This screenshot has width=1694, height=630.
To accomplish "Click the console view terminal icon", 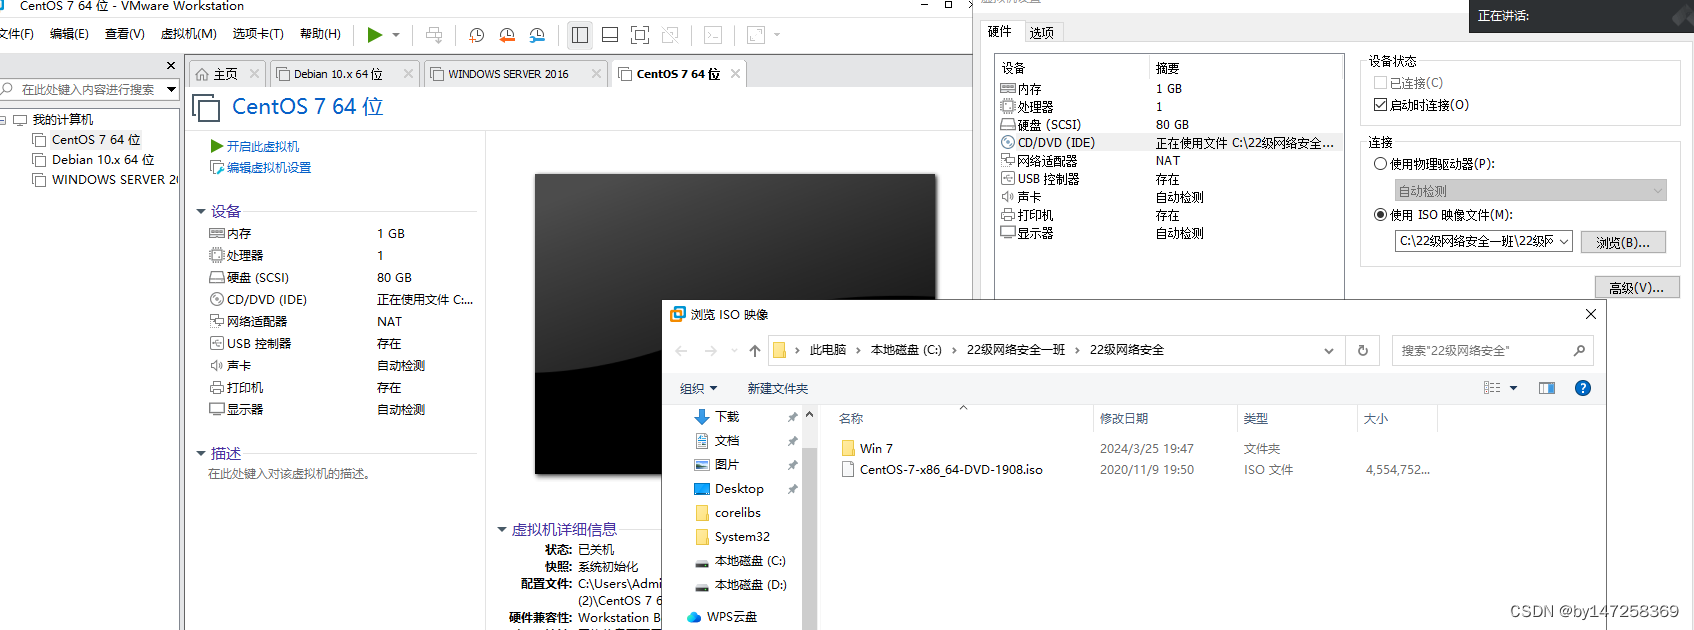I will point(713,35).
